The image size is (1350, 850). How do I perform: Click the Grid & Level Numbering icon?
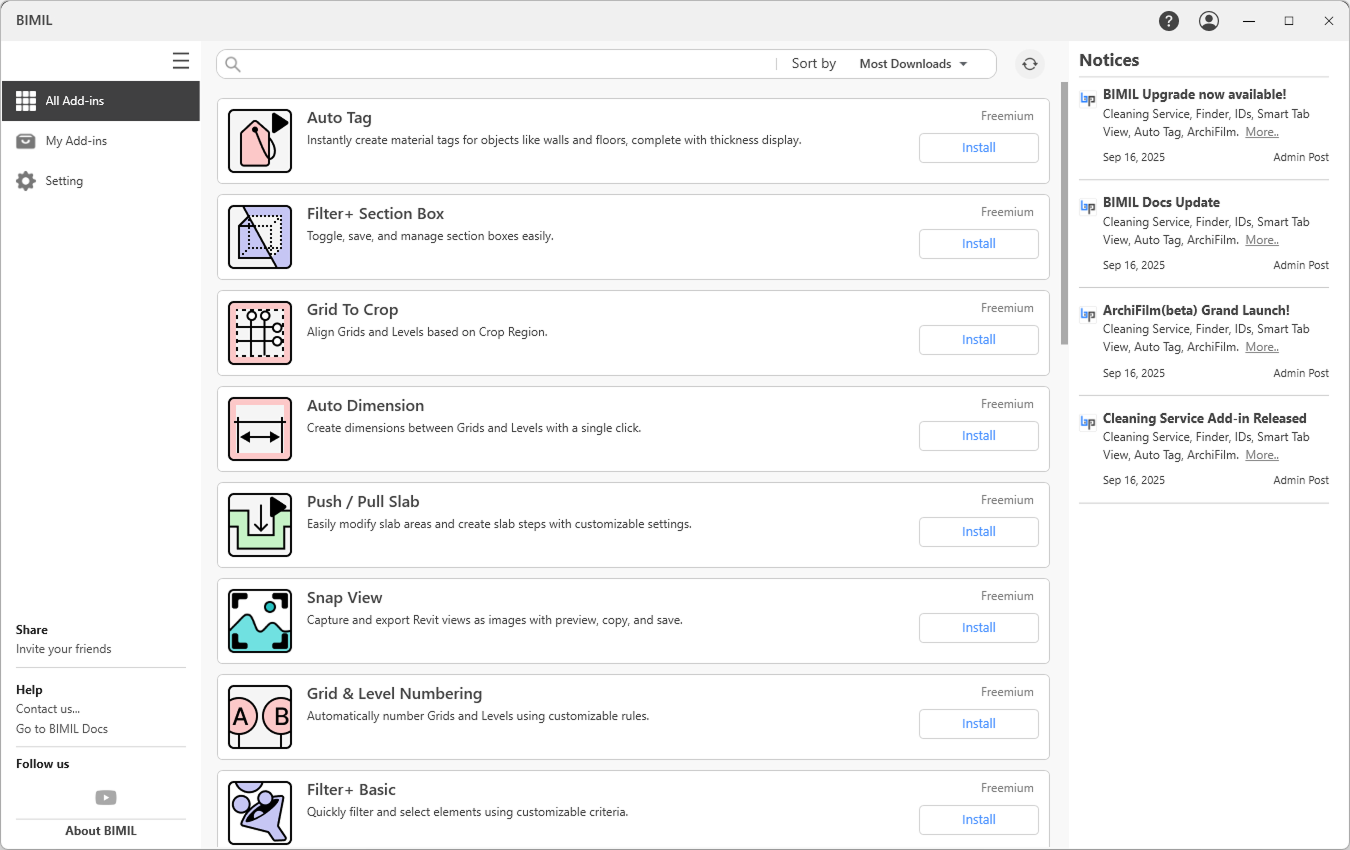pyautogui.click(x=260, y=717)
